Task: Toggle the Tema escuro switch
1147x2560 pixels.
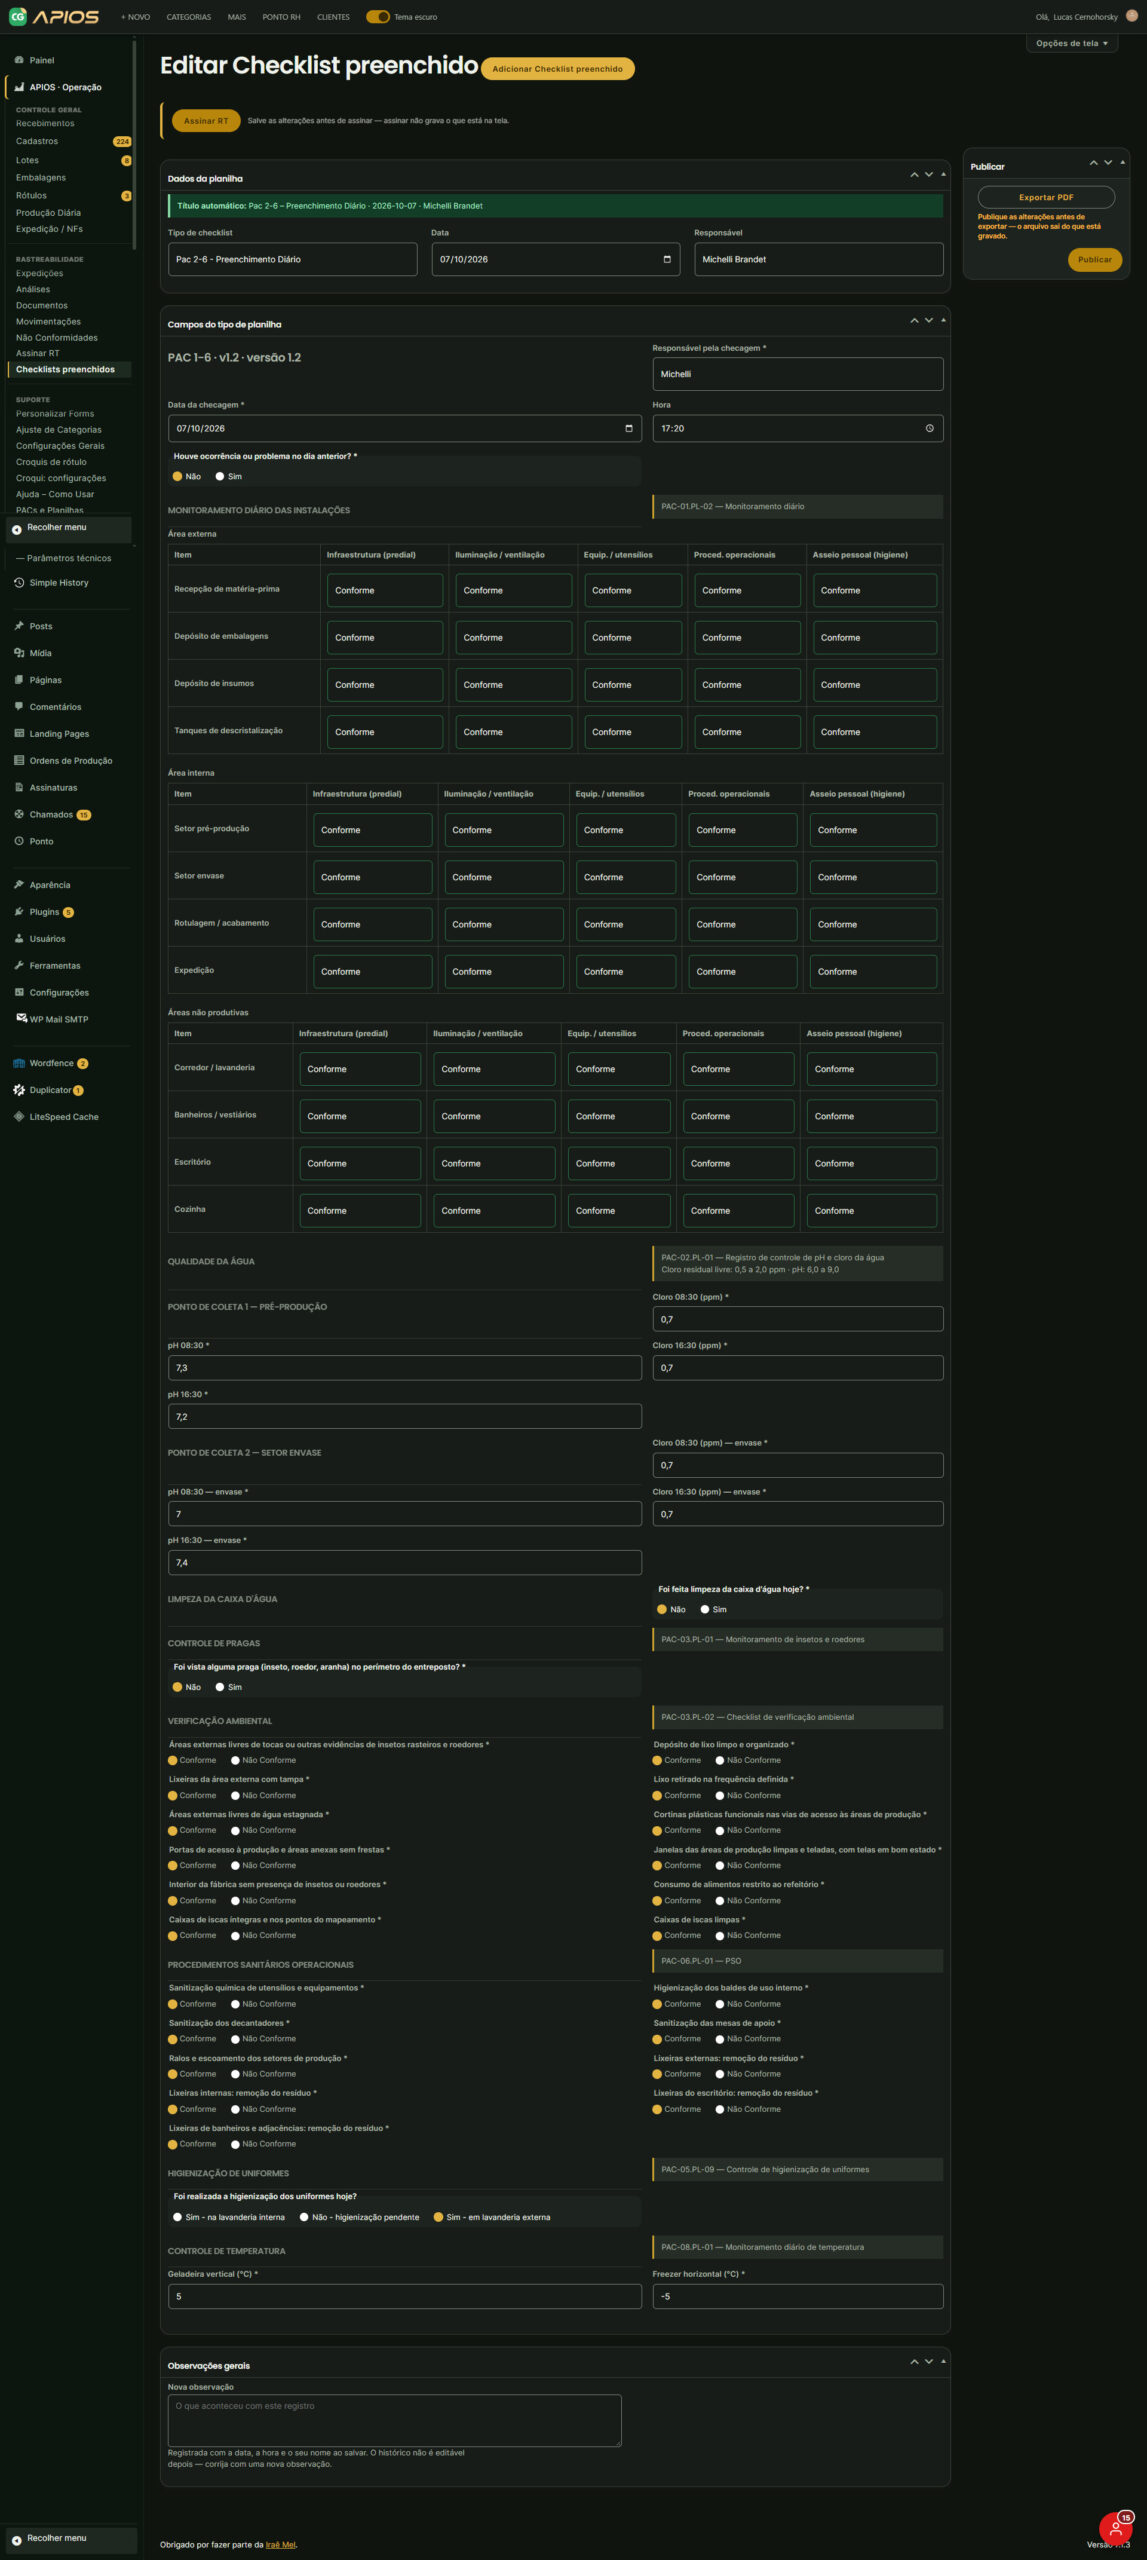Action: click(x=377, y=17)
